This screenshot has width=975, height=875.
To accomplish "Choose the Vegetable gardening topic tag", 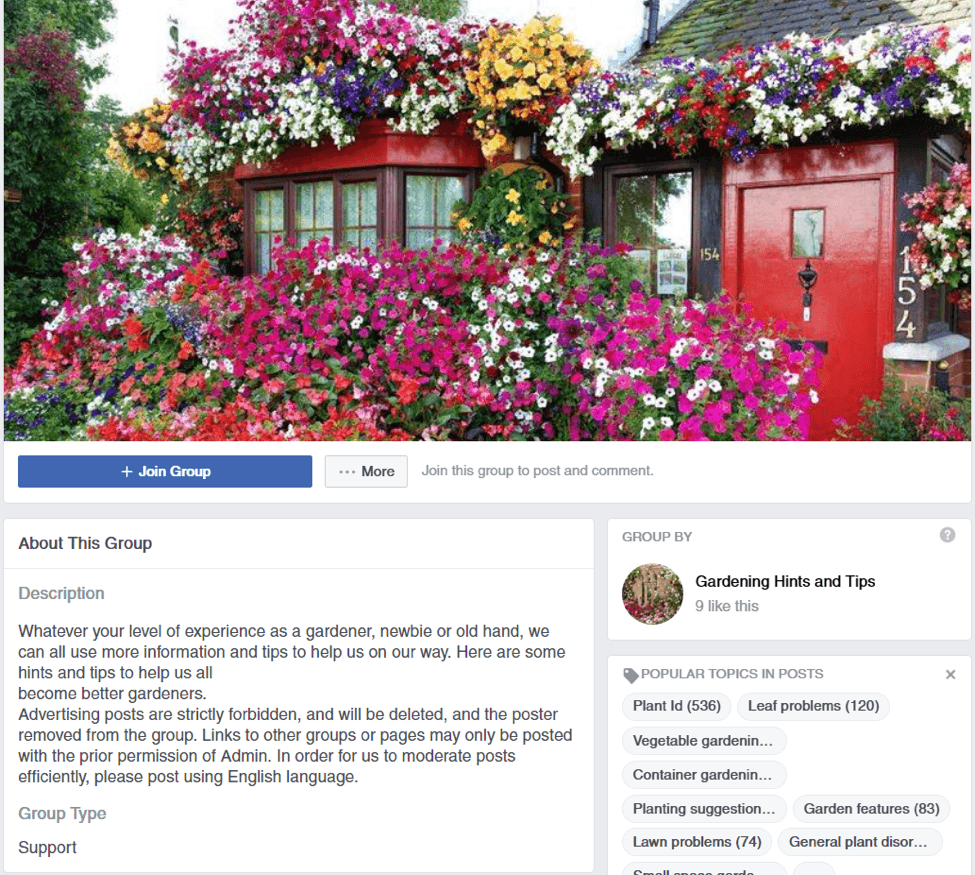I will pos(704,741).
